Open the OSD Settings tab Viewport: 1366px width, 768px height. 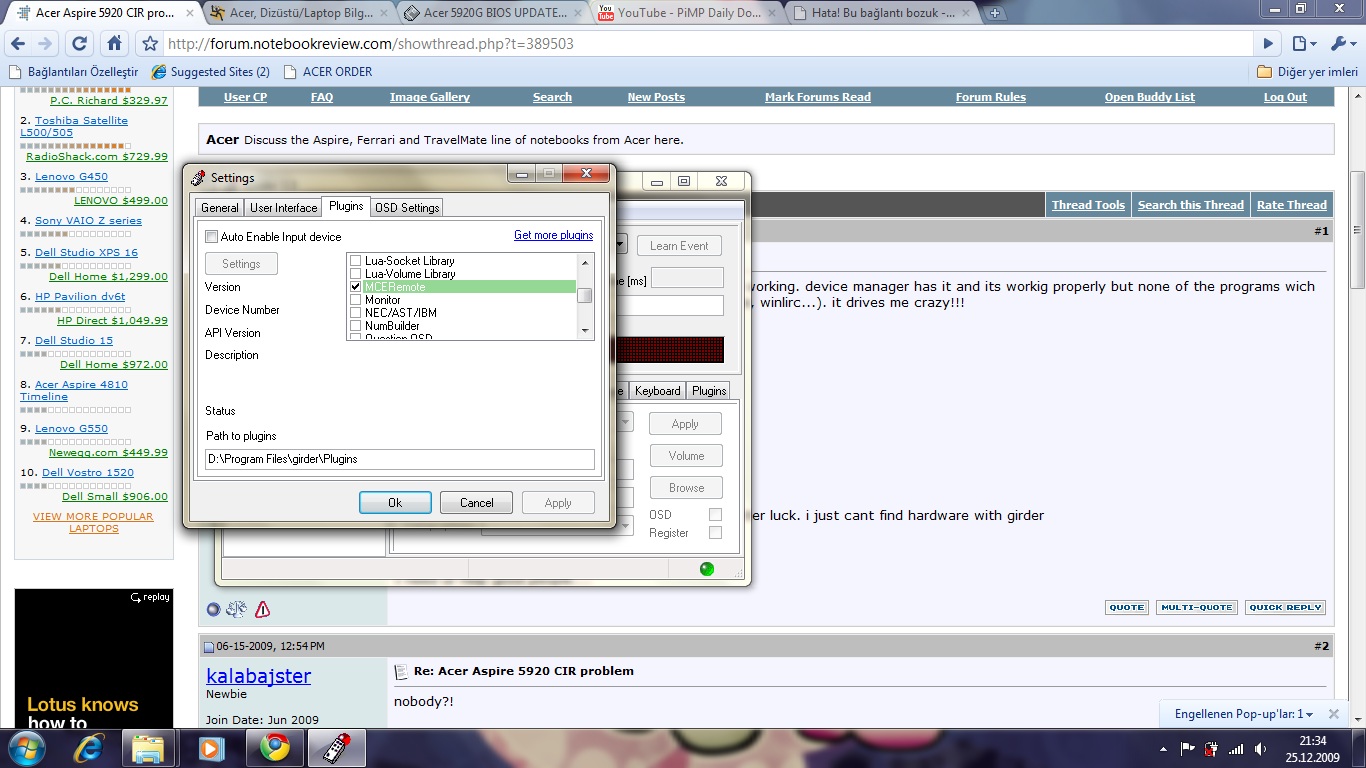407,208
